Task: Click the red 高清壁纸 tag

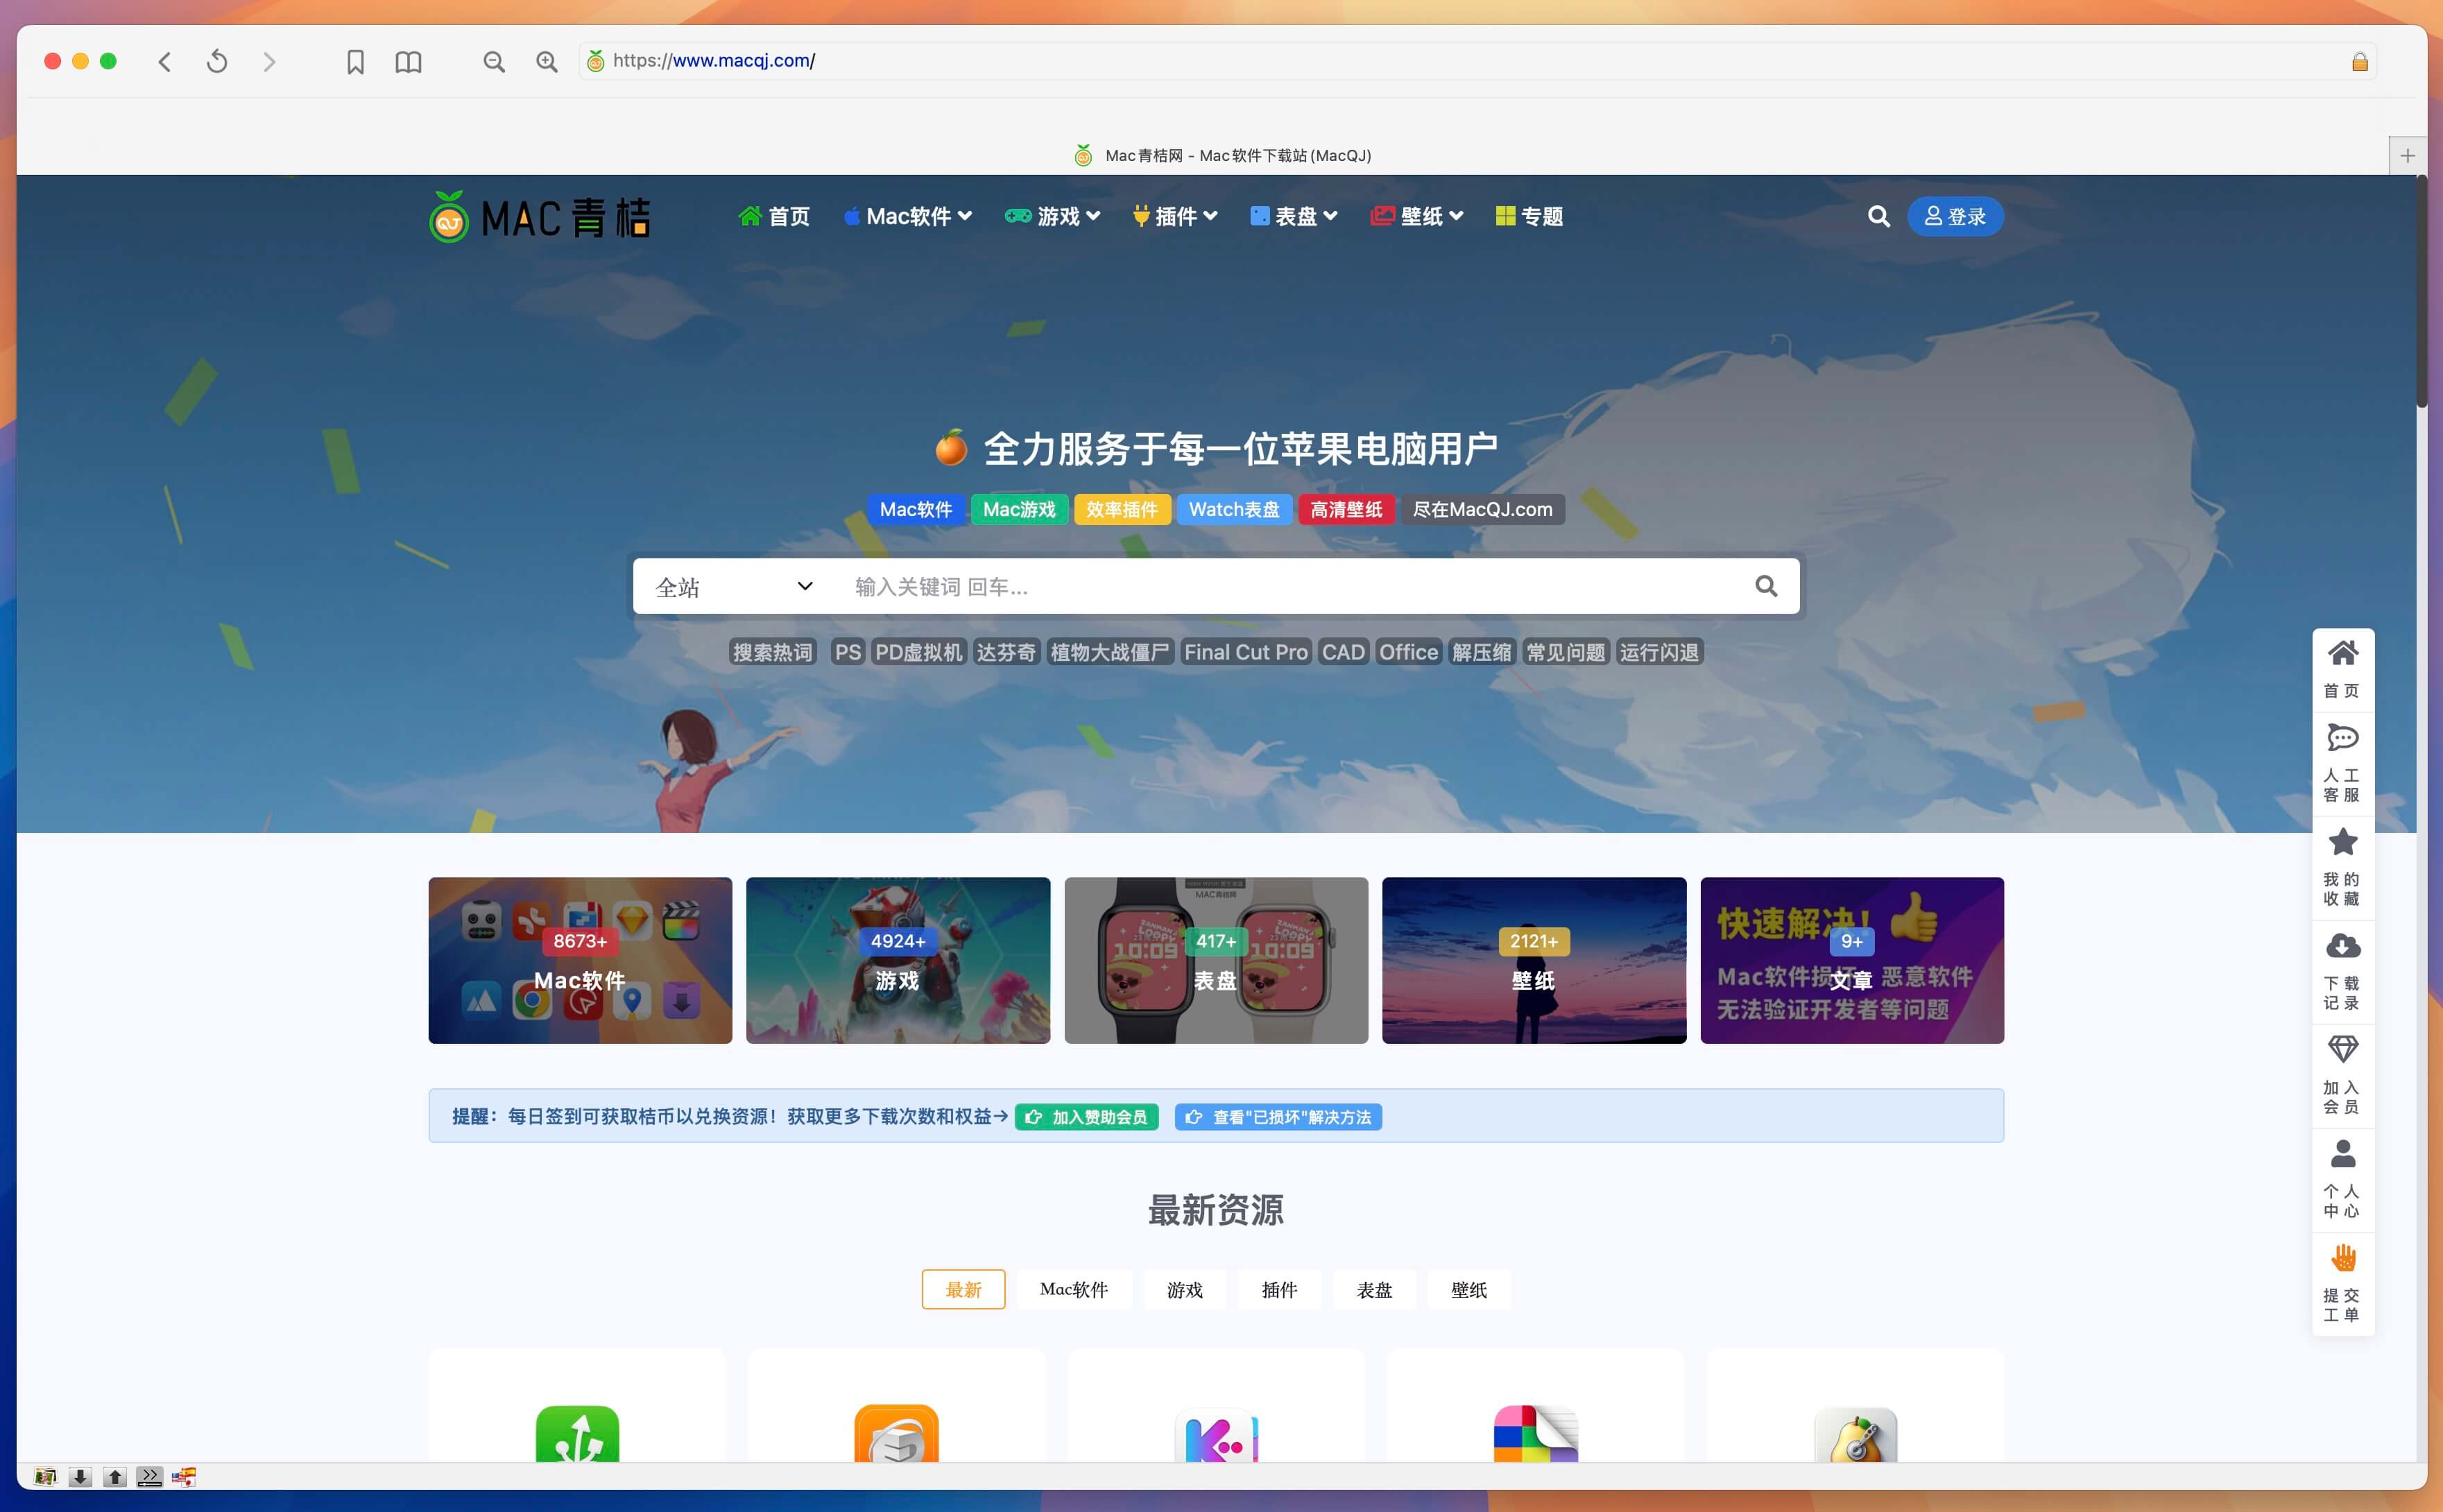Action: point(1346,510)
